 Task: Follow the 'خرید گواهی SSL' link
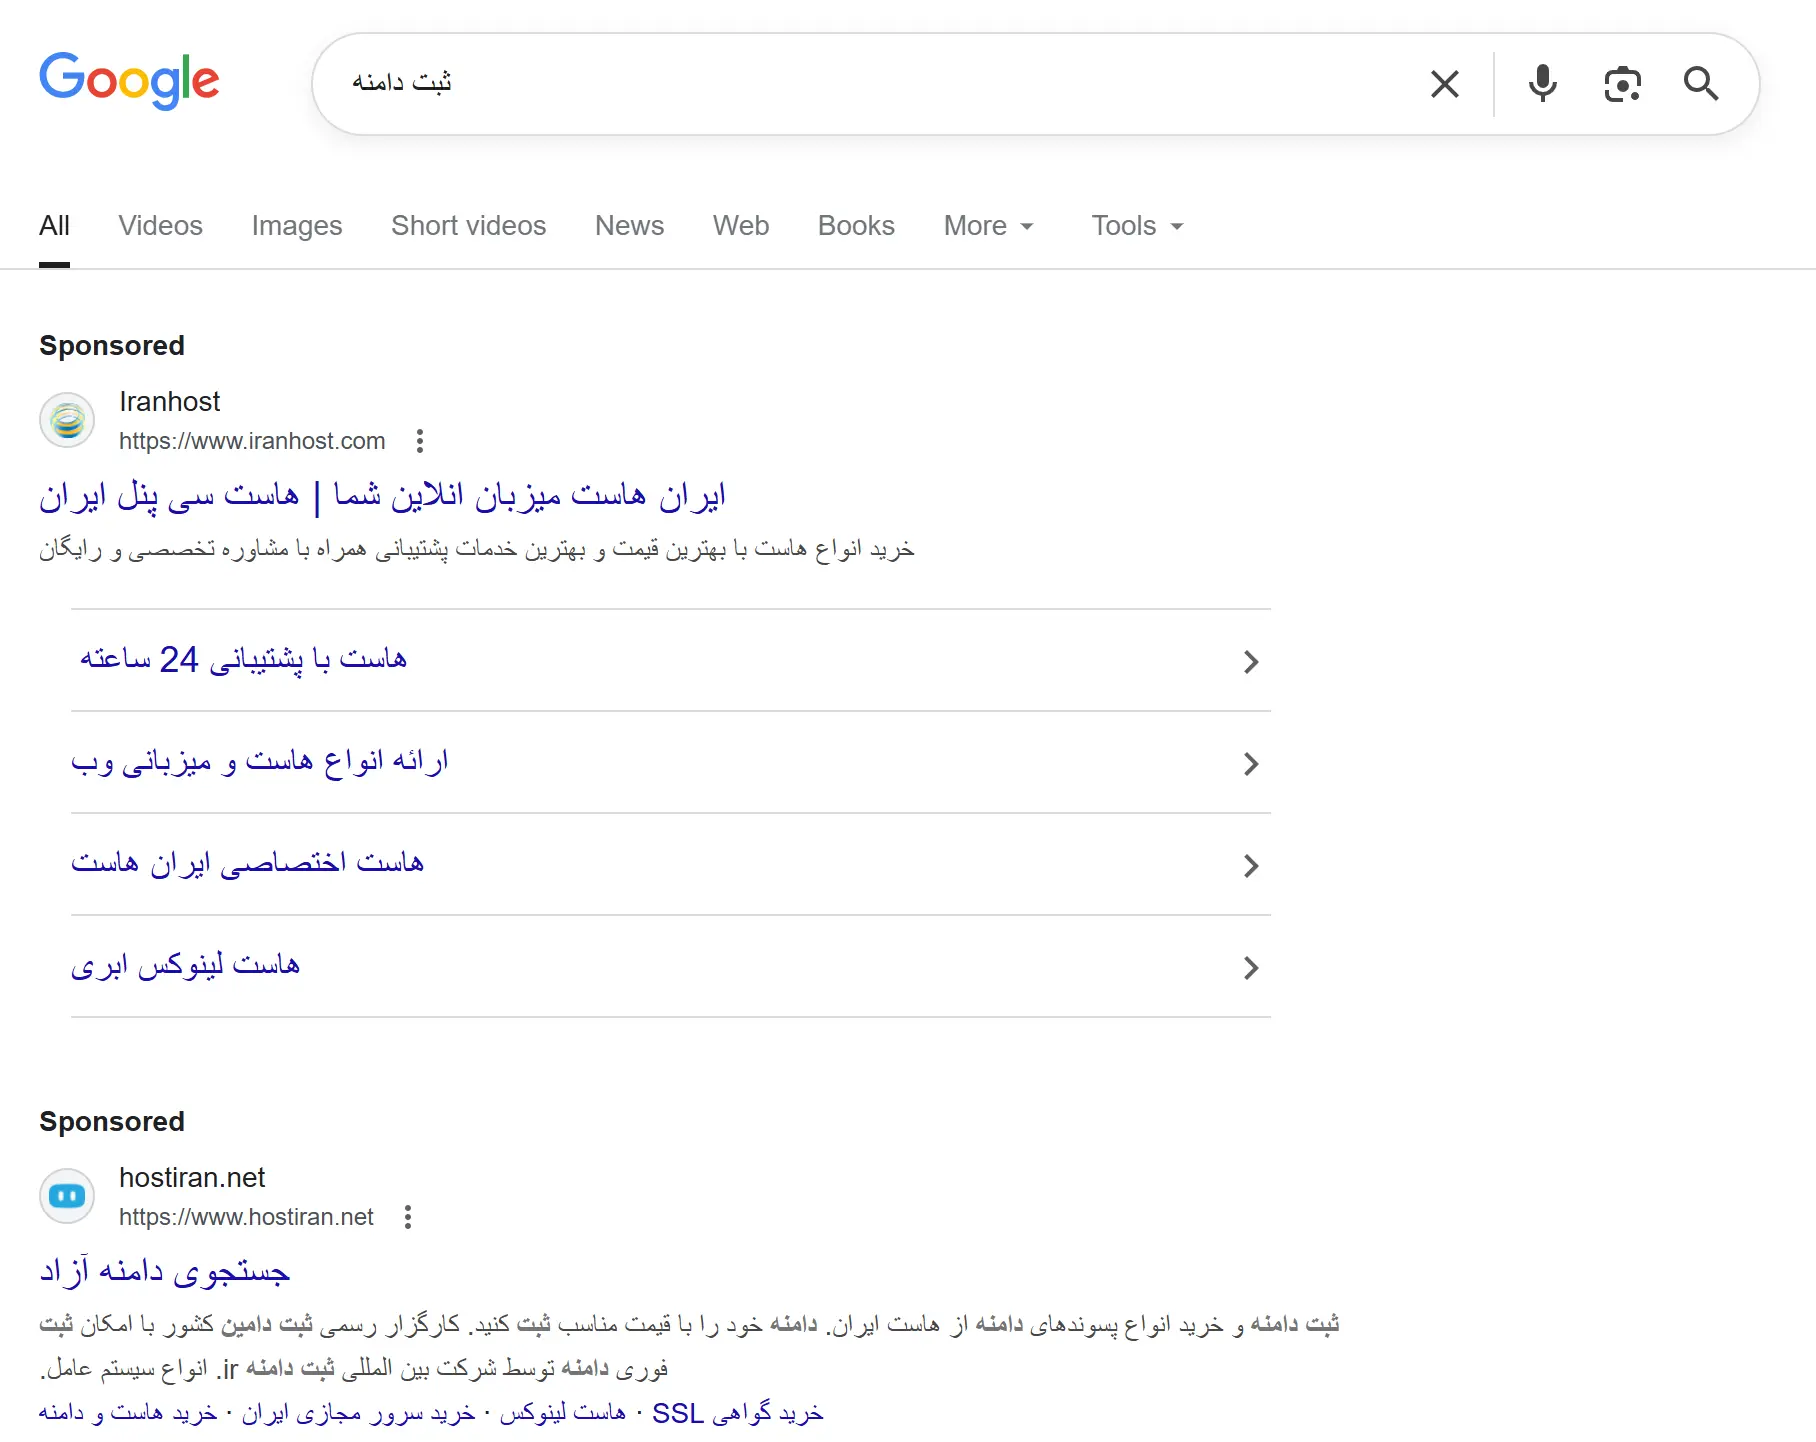click(738, 1413)
